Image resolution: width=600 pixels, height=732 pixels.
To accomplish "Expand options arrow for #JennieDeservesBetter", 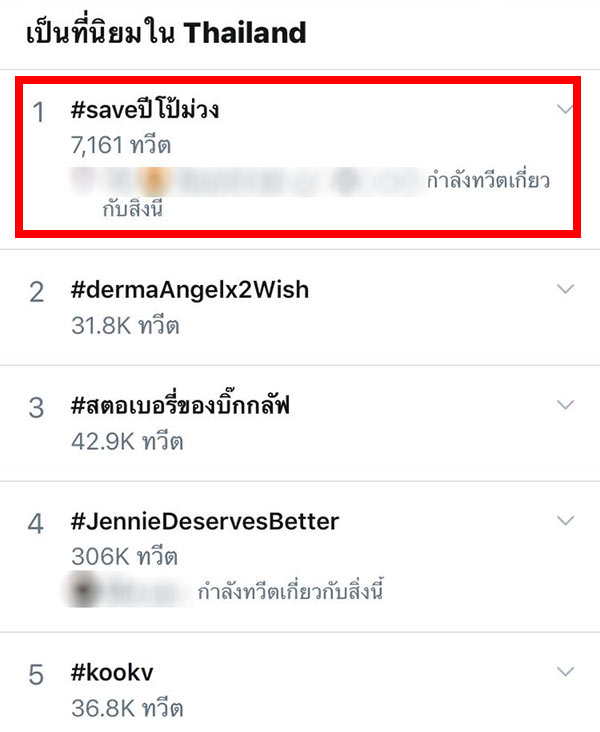I will tap(565, 520).
